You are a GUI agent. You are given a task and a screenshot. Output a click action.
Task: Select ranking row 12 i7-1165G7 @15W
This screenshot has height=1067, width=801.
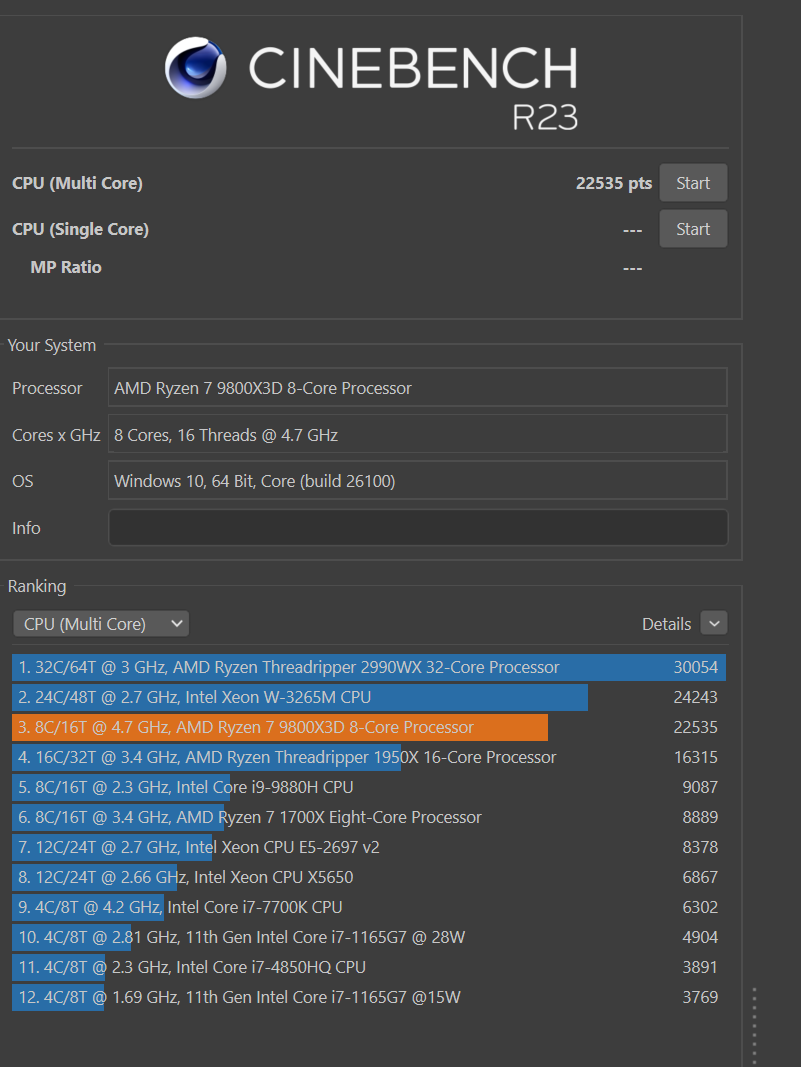click(x=369, y=997)
